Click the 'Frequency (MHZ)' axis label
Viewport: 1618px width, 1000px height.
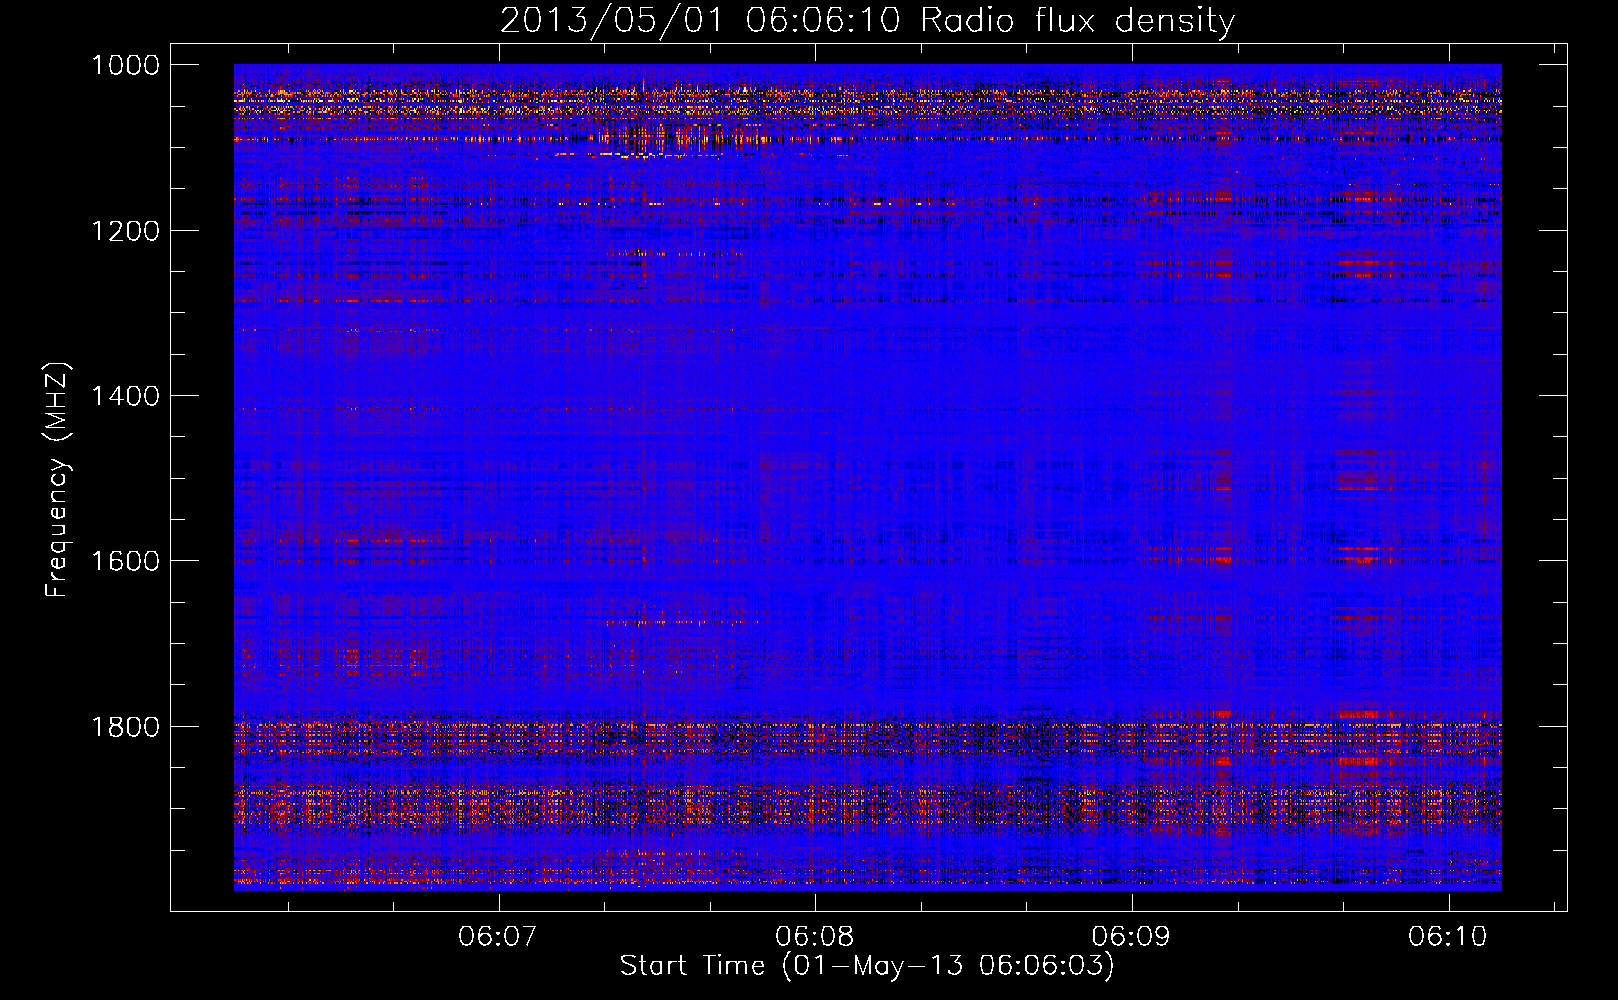pyautogui.click(x=57, y=480)
